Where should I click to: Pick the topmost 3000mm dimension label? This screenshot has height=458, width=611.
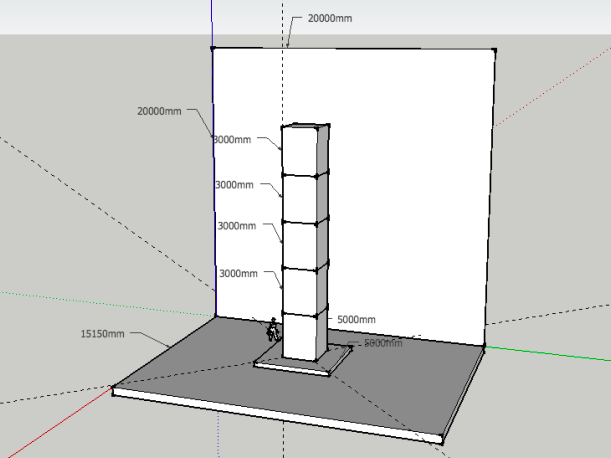233,140
